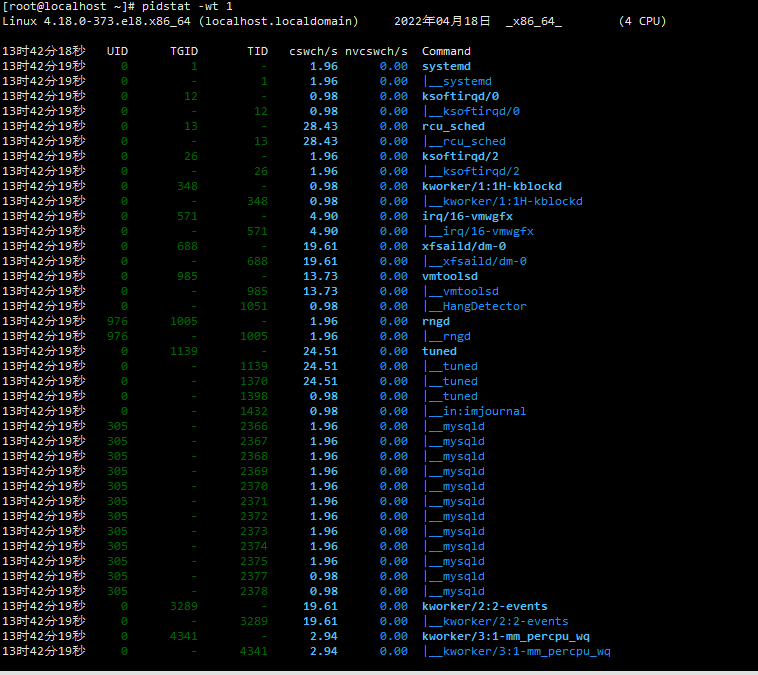Click TGID value 348
758x675 pixels.
point(188,186)
